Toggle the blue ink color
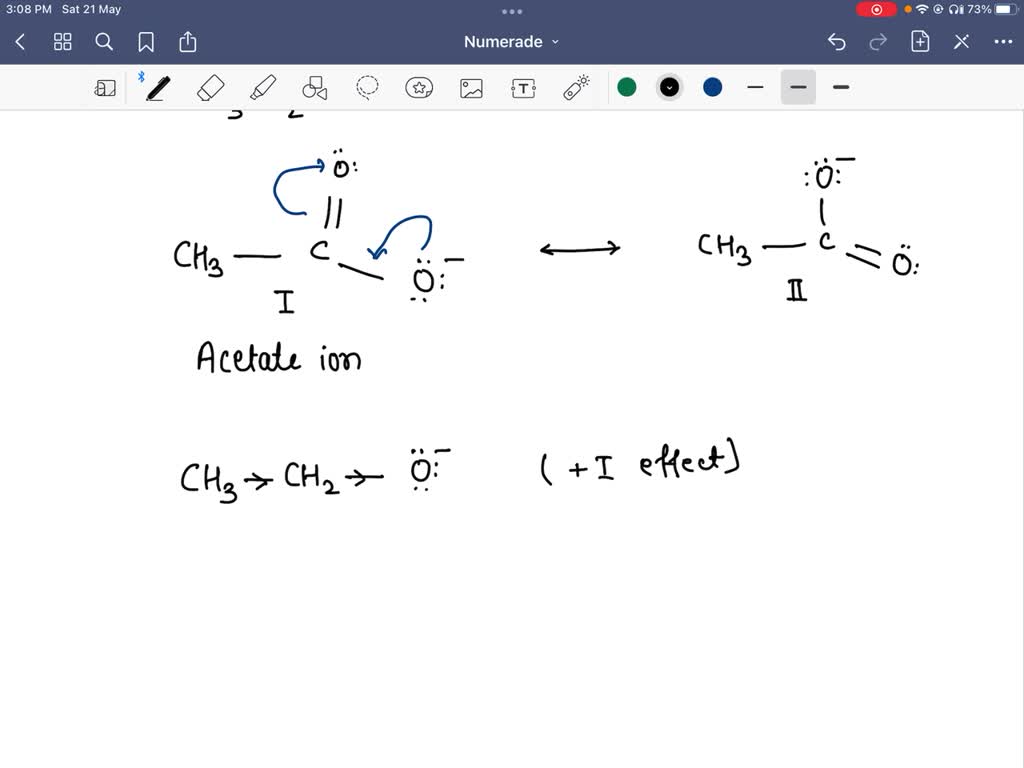Viewport: 1024px width, 768px height. click(x=711, y=87)
